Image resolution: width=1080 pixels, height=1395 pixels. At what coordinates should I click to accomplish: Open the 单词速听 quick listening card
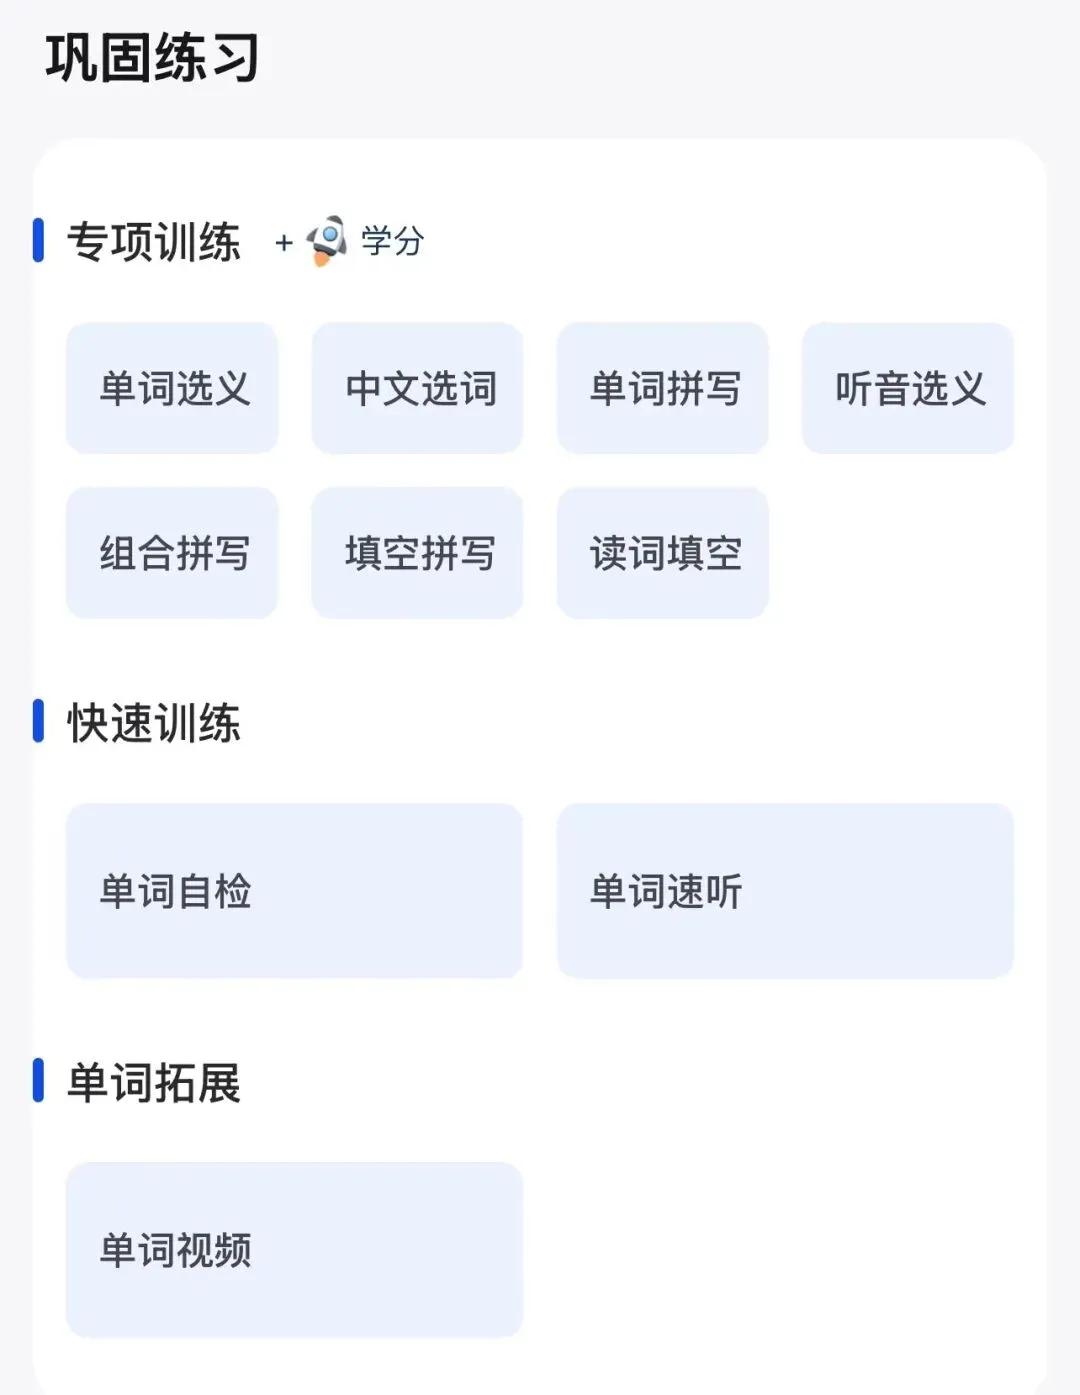coord(785,891)
